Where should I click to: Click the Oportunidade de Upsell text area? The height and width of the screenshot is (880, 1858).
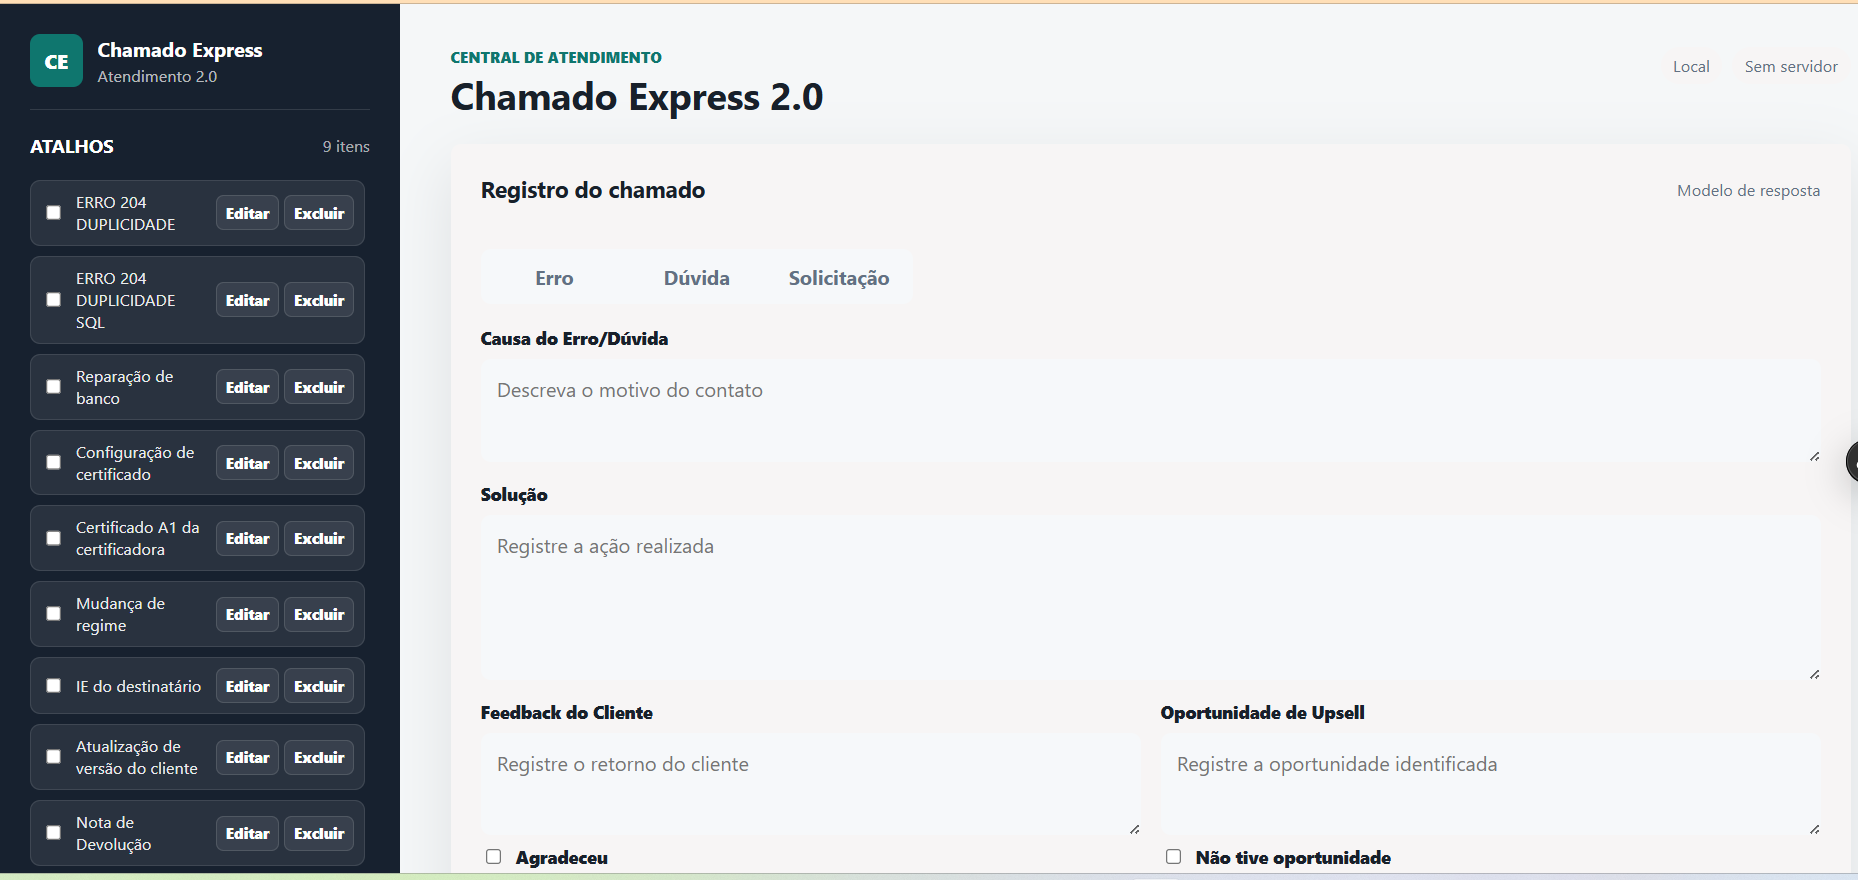click(1491, 785)
